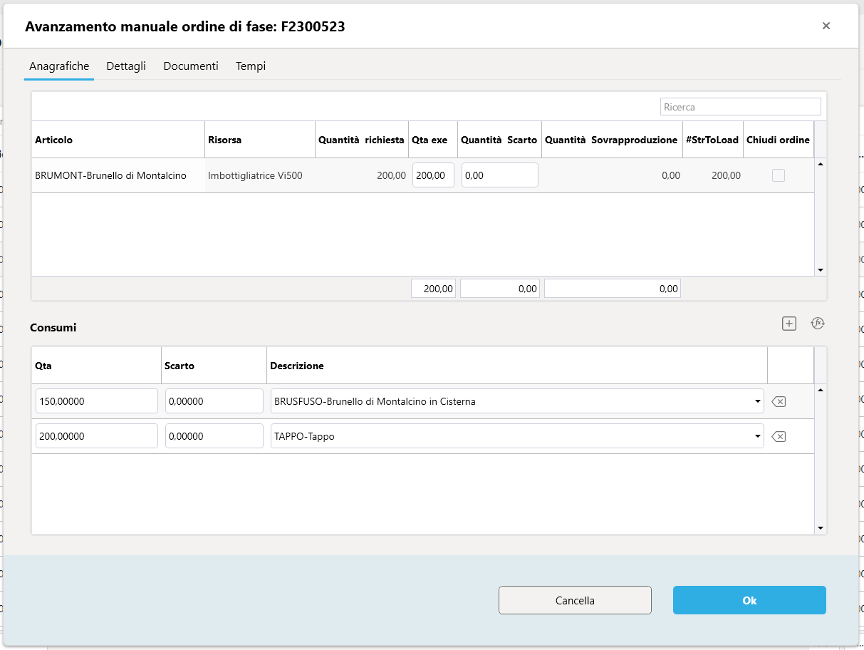Select the Imbottigliatrice Vi500 resource cell
This screenshot has height=650, width=864.
coord(260,176)
